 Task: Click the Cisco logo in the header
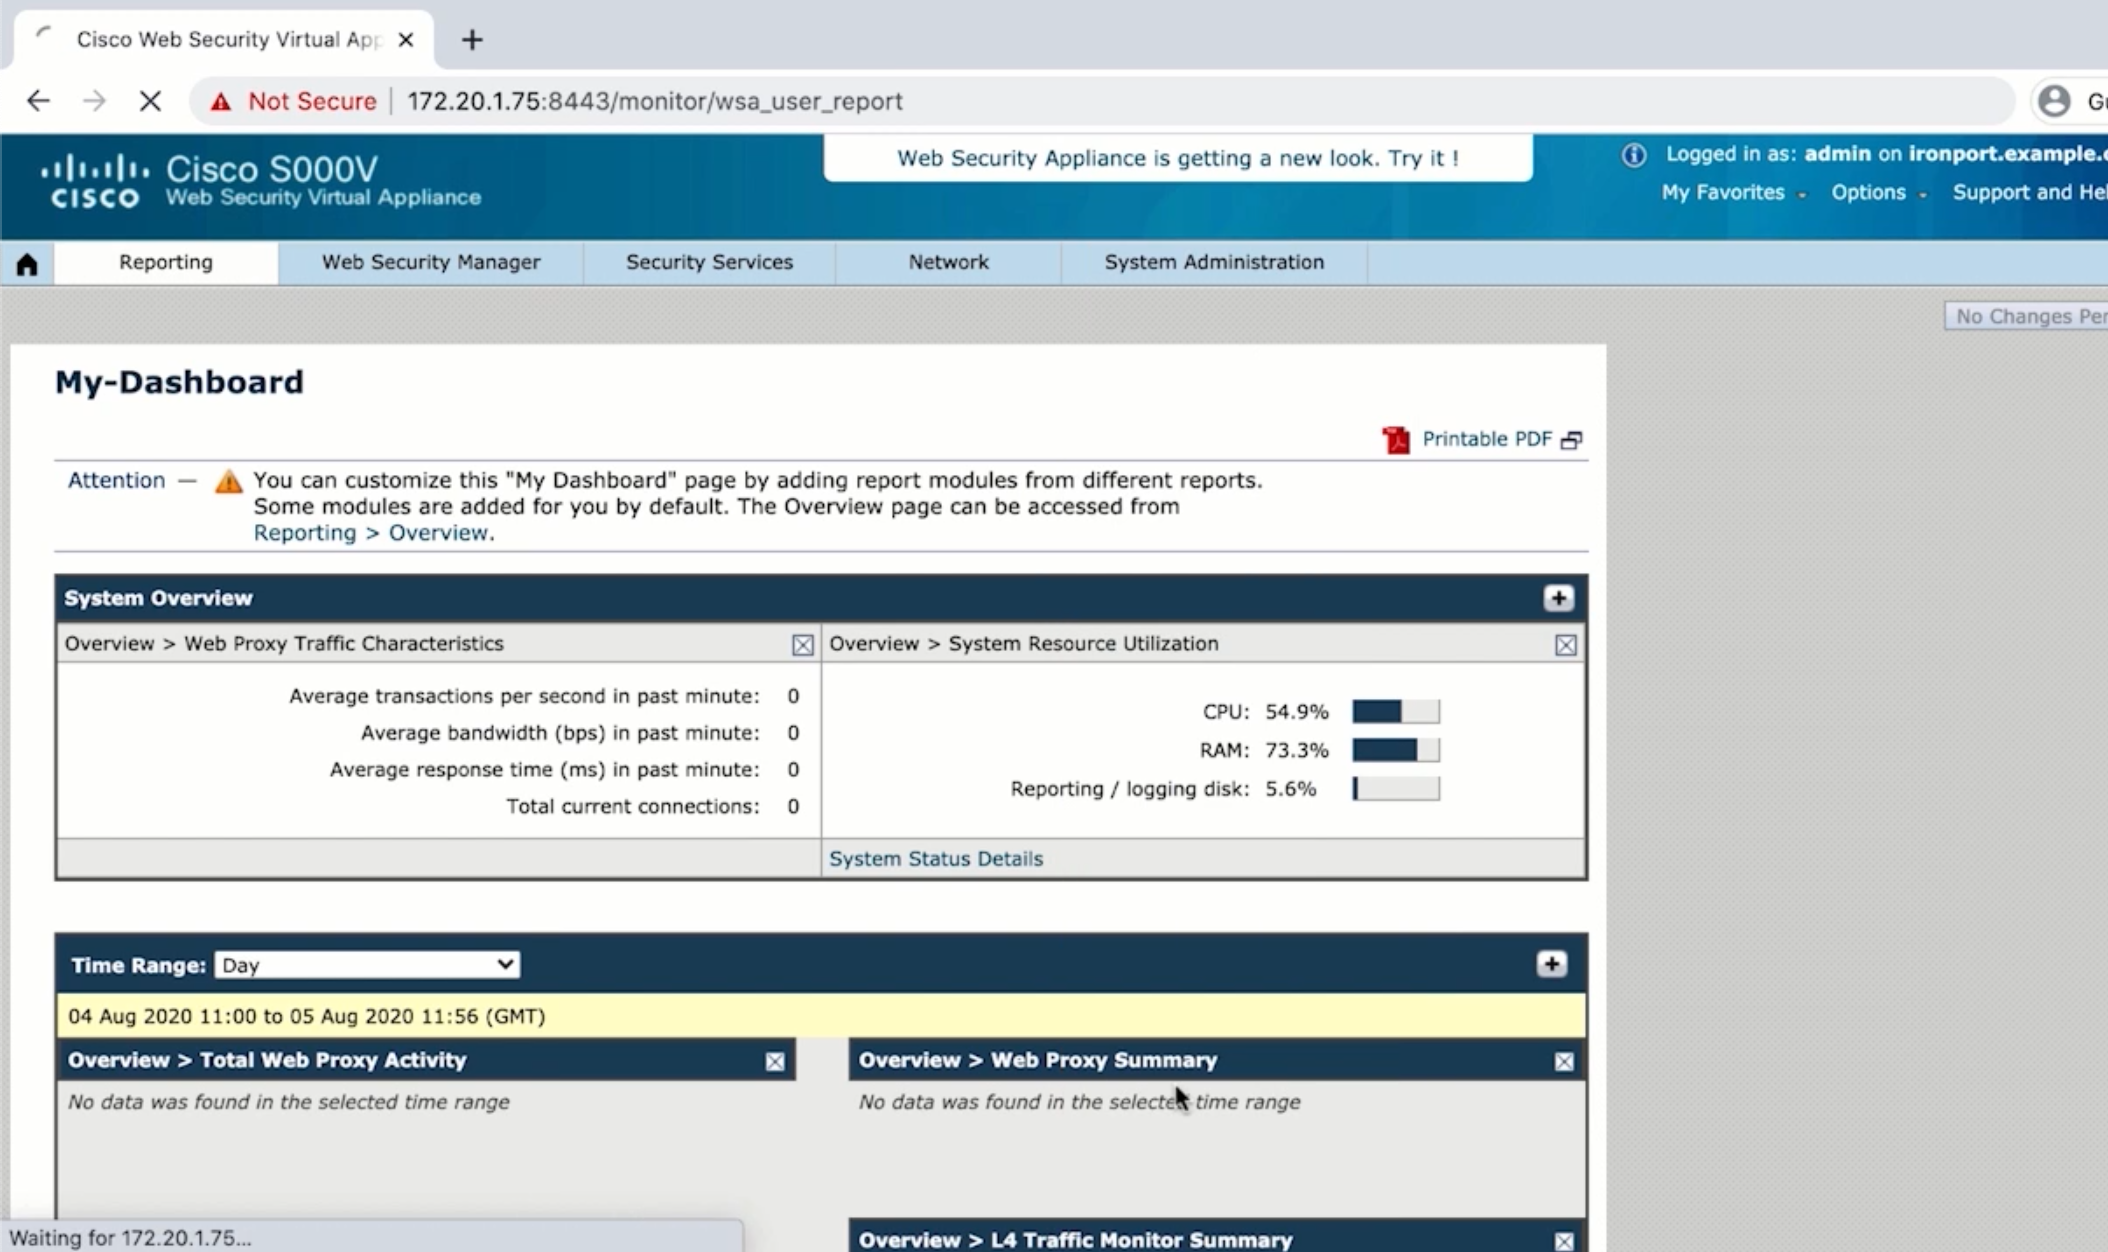pos(95,181)
